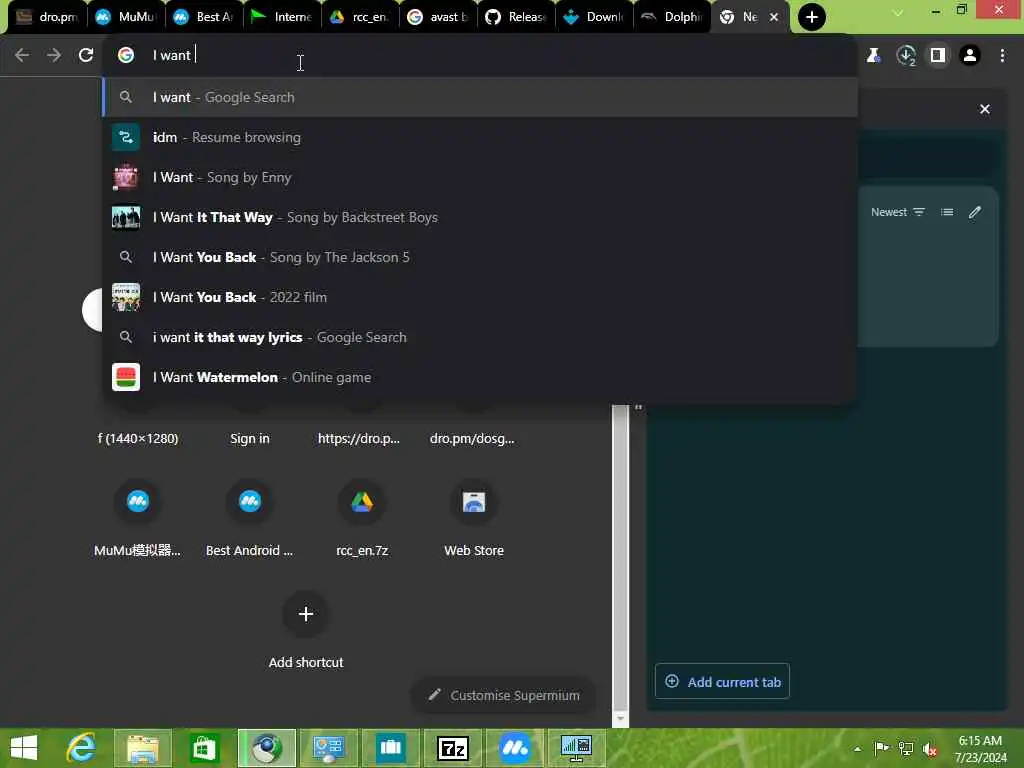The height and width of the screenshot is (768, 1024).
Task: Select 'i want it that way lyrics' suggestion
Action: pos(480,337)
